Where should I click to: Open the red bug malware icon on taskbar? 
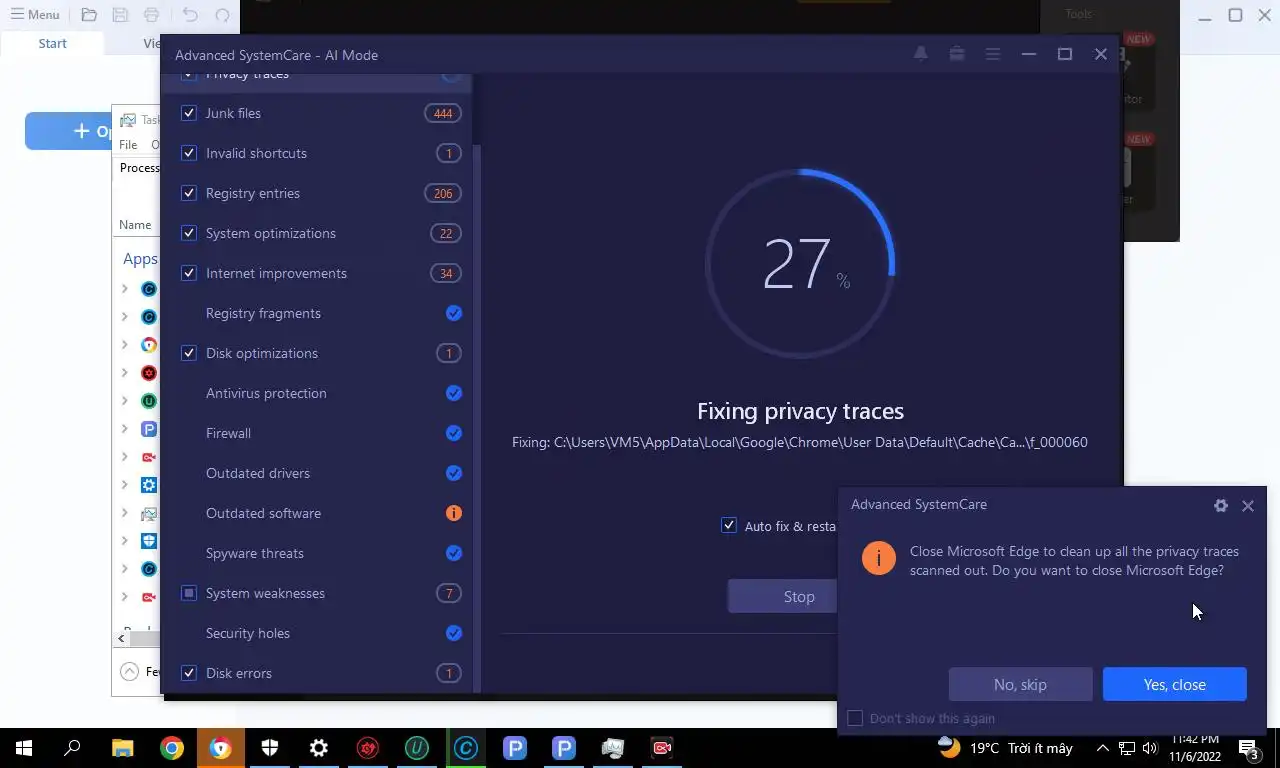(368, 747)
